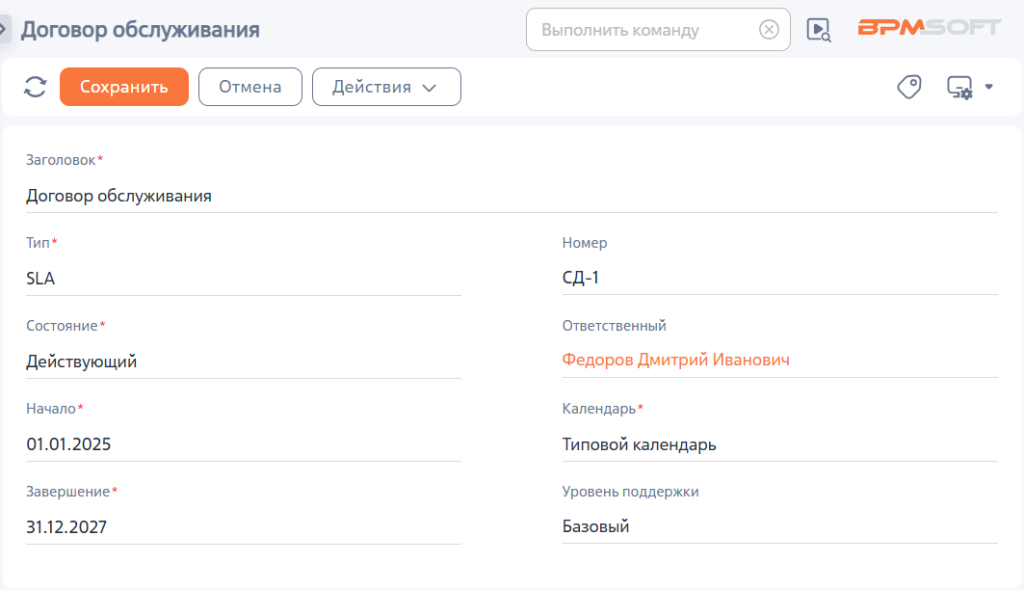Expand the view settings dropdown caret
Image resolution: width=1024 pixels, height=590 pixels.
(989, 87)
